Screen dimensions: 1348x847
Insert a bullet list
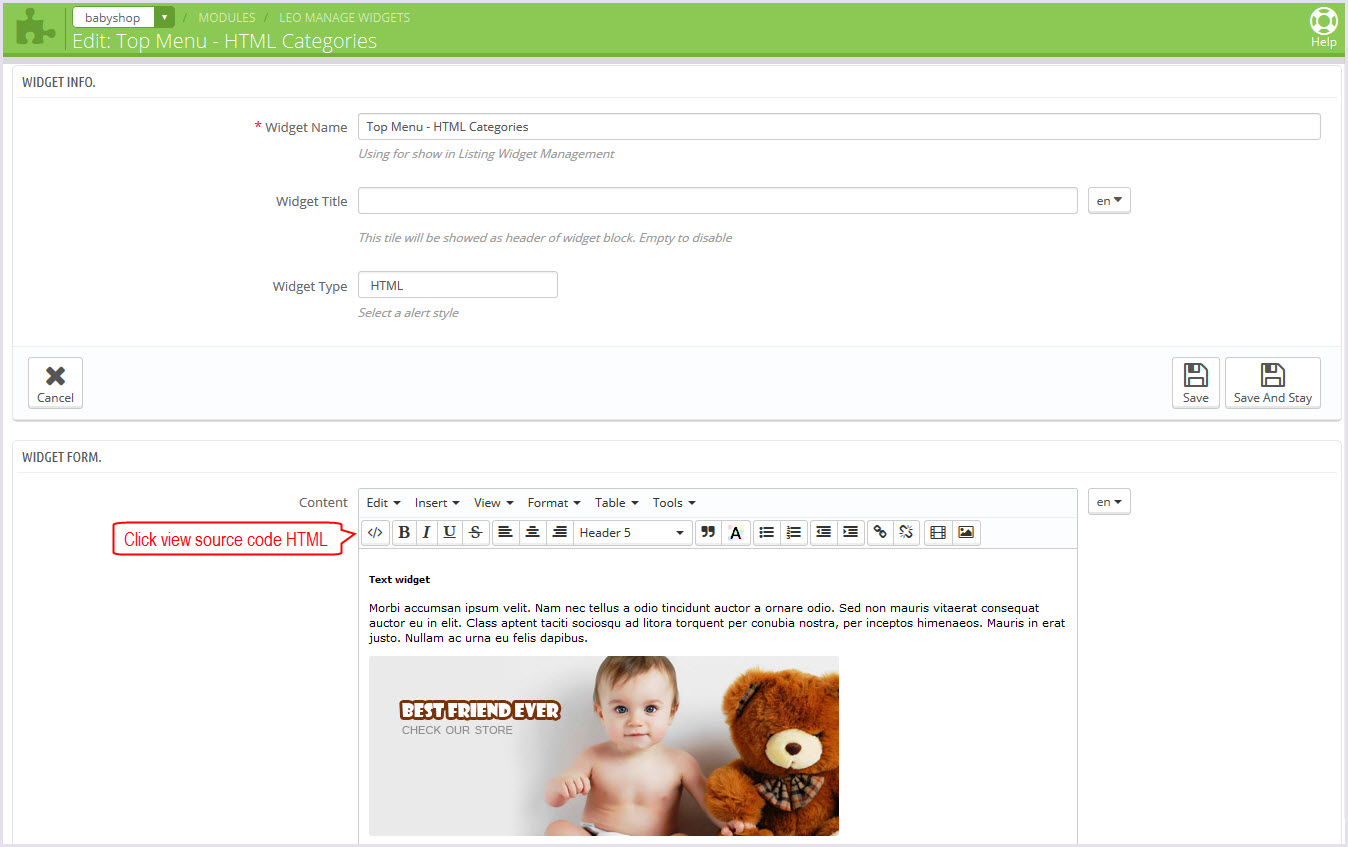pos(767,533)
